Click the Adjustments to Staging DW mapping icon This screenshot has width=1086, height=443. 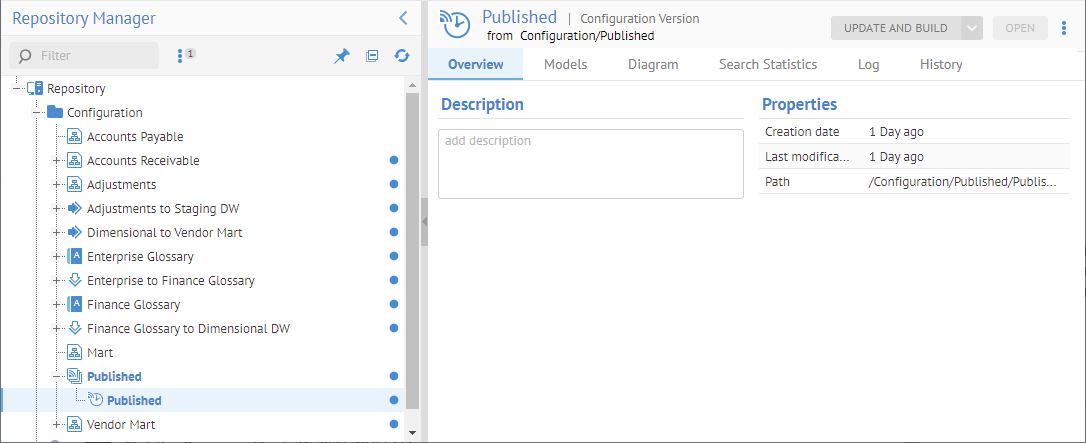pos(74,209)
